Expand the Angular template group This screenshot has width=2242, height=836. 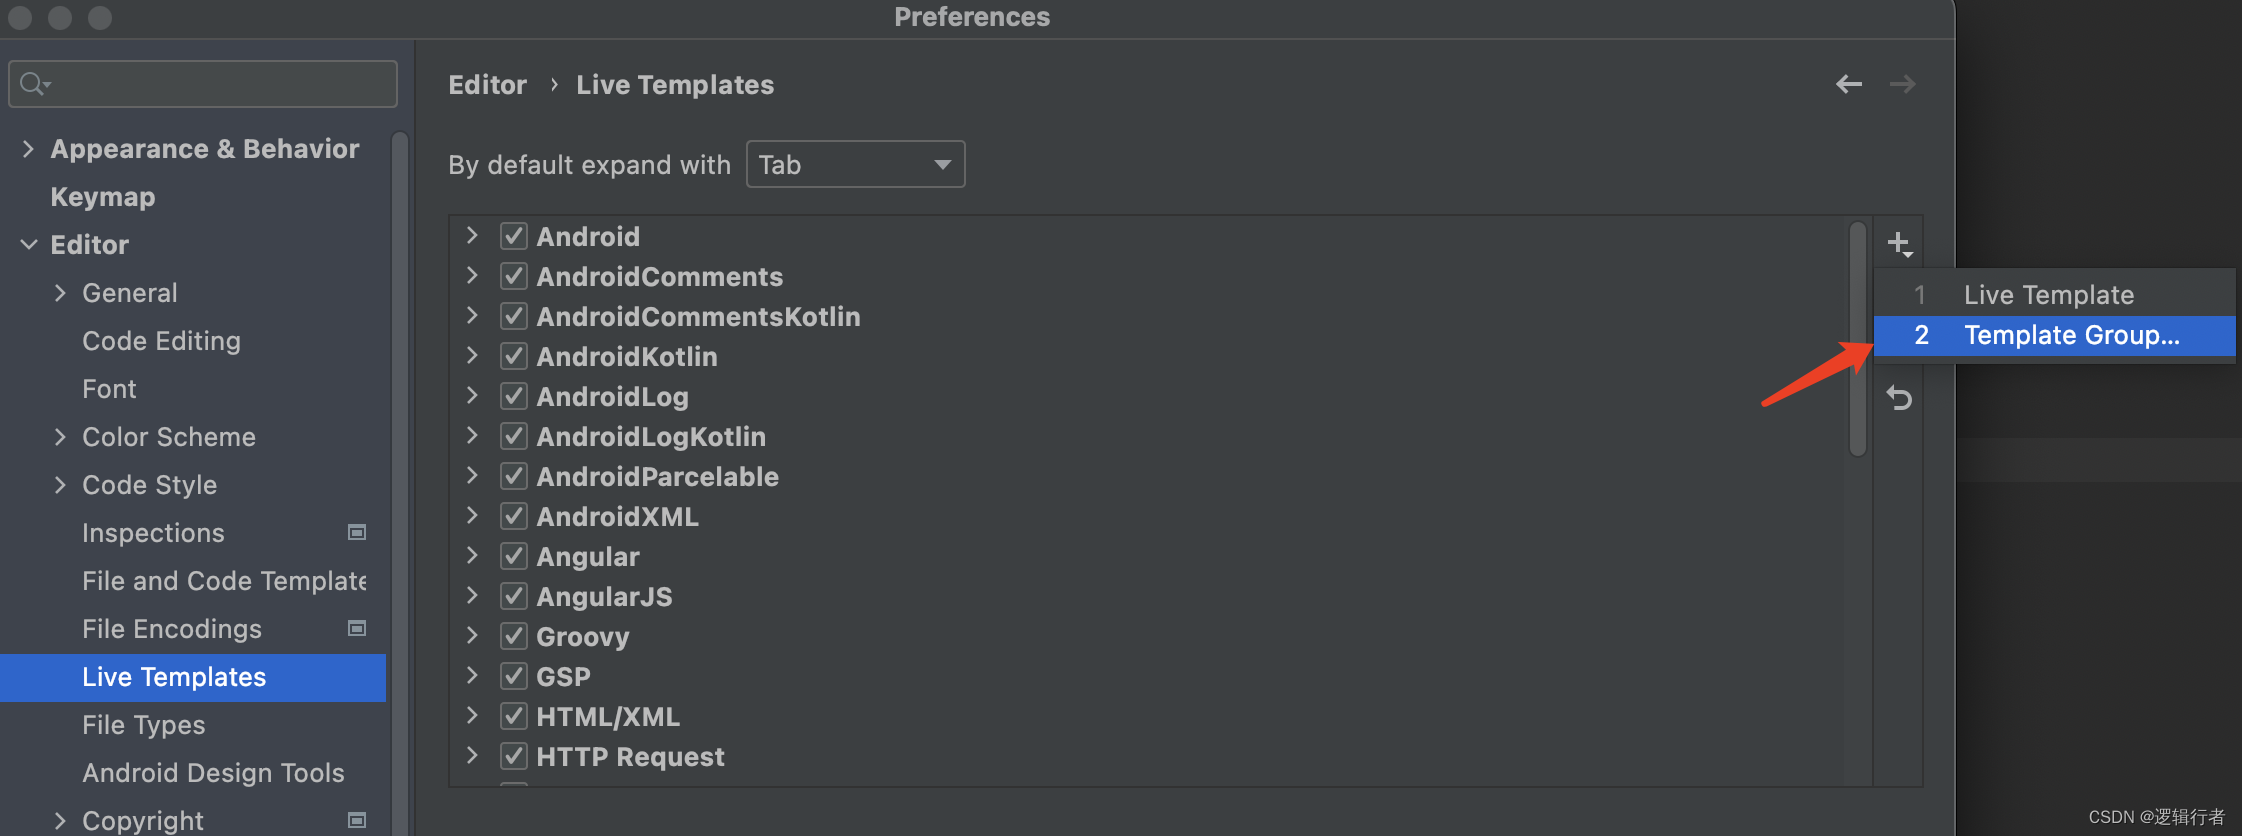(x=472, y=556)
